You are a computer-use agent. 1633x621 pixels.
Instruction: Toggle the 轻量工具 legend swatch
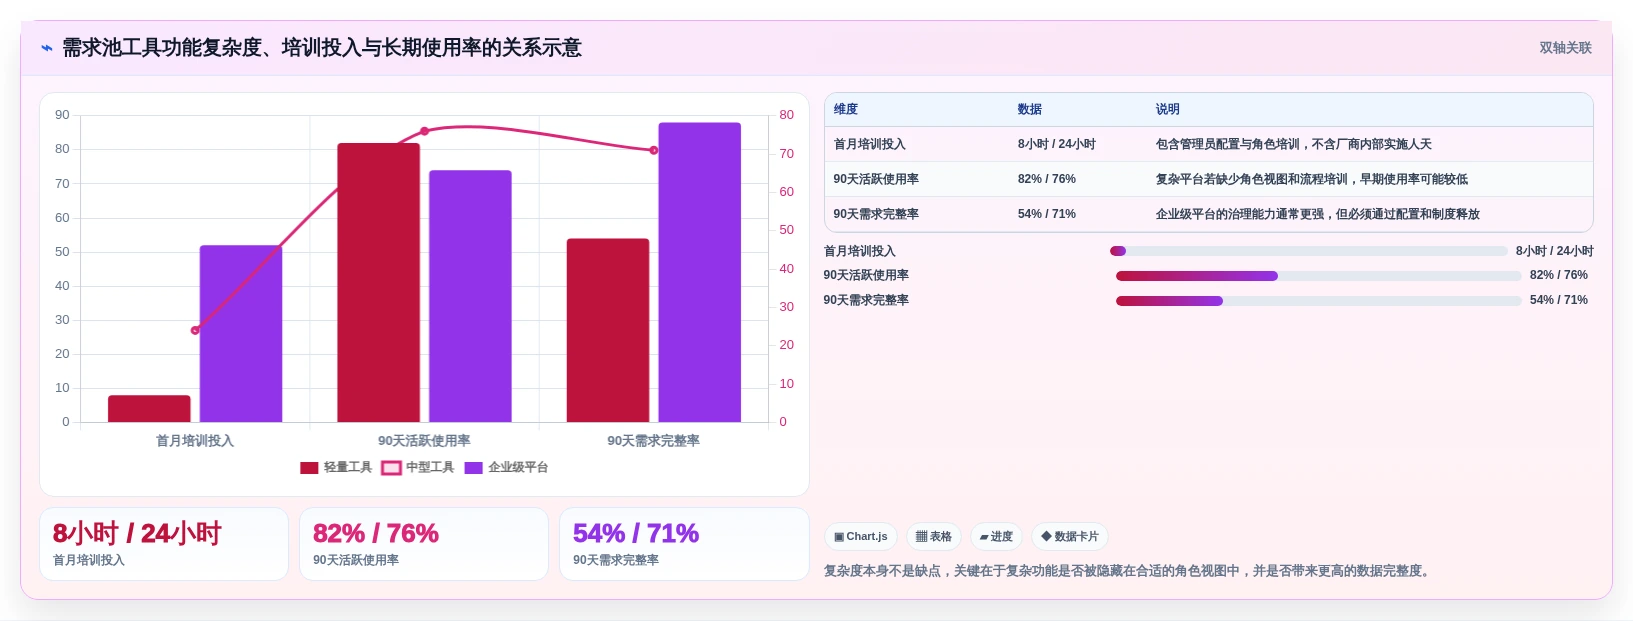point(309,468)
